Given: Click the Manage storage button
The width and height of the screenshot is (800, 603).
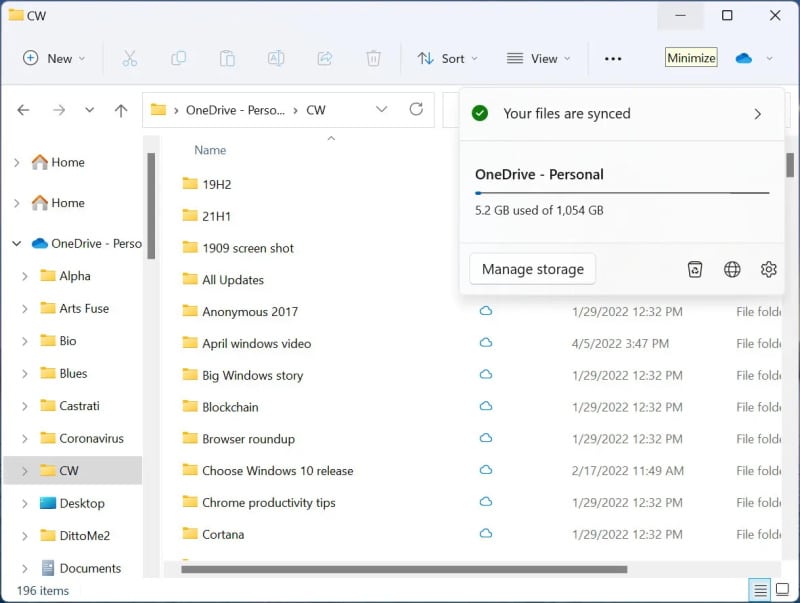Looking at the screenshot, I should click(532, 269).
